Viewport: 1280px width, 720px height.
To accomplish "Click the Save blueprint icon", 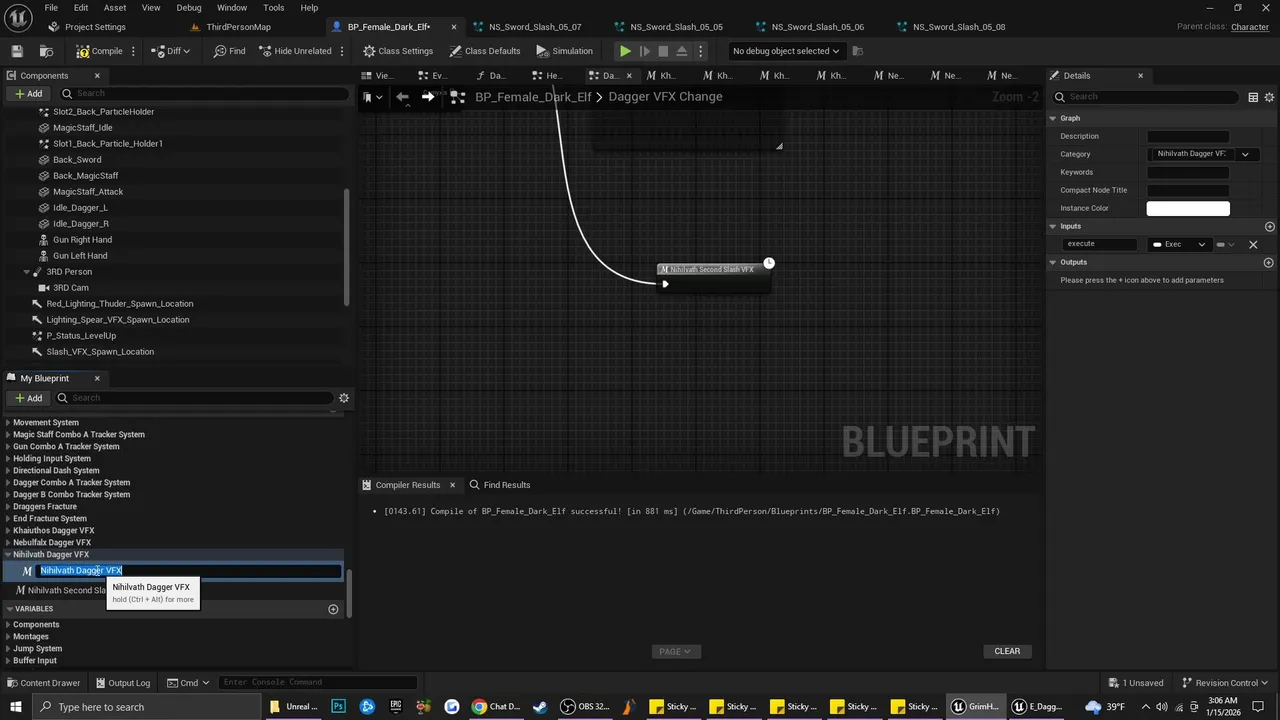I will [x=17, y=51].
